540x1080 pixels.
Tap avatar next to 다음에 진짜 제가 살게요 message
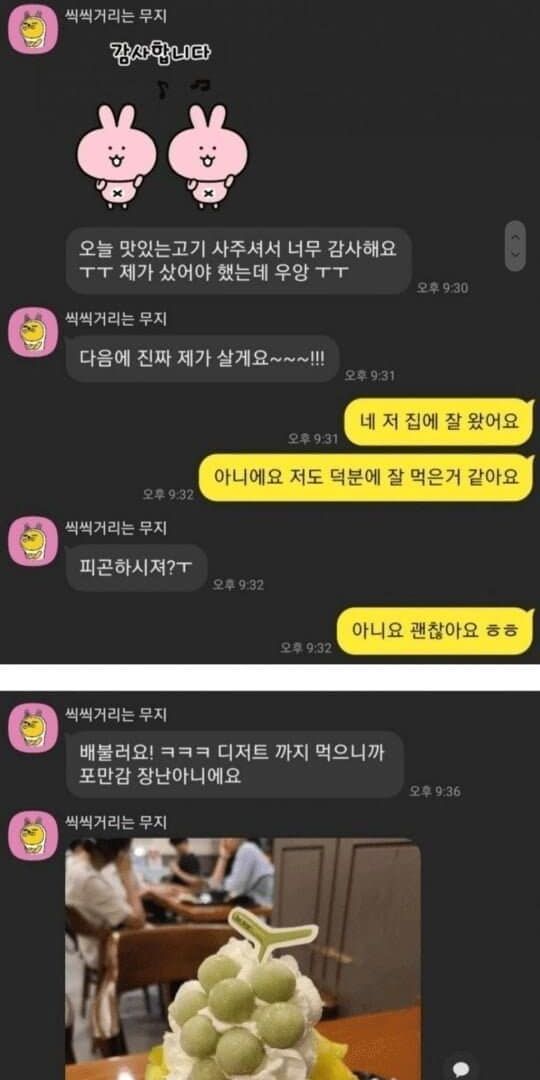click(x=32, y=332)
